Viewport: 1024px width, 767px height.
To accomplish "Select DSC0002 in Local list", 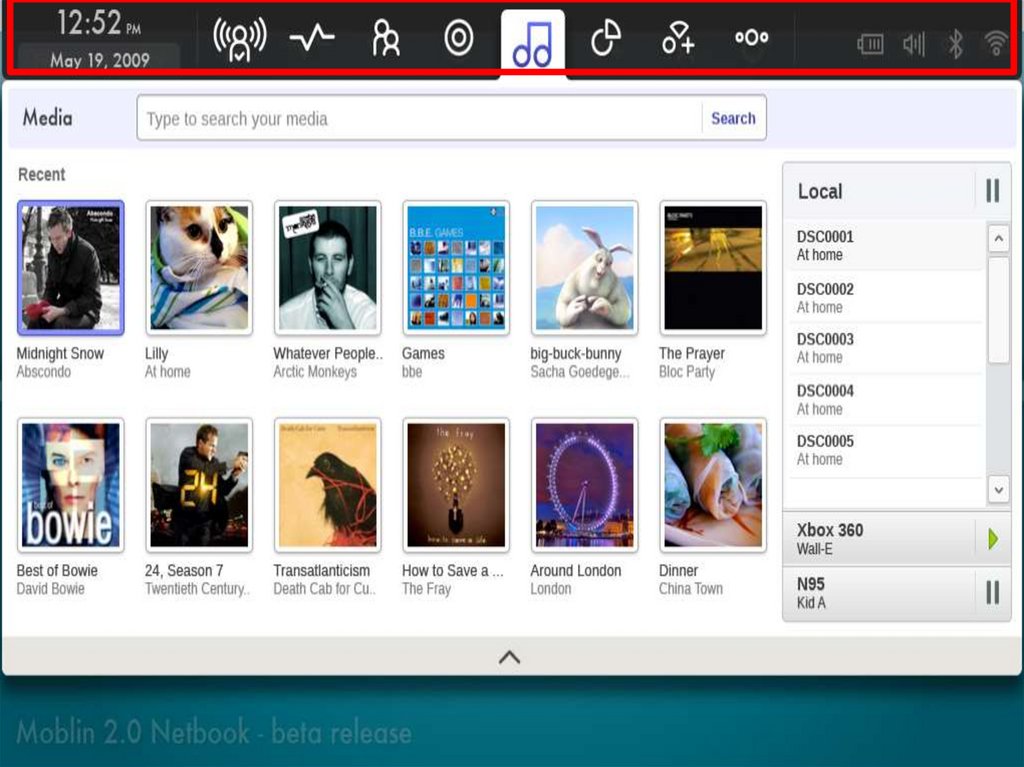I will (884, 297).
